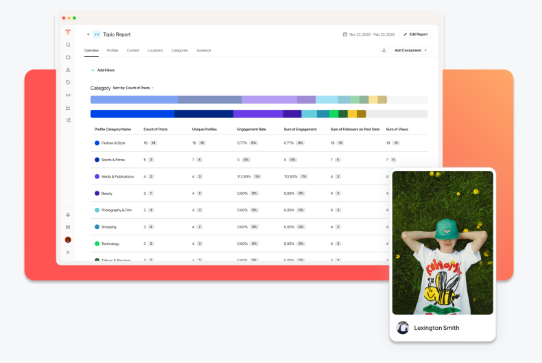Click the green dot beside Technology
The width and height of the screenshot is (542, 363).
(97, 244)
